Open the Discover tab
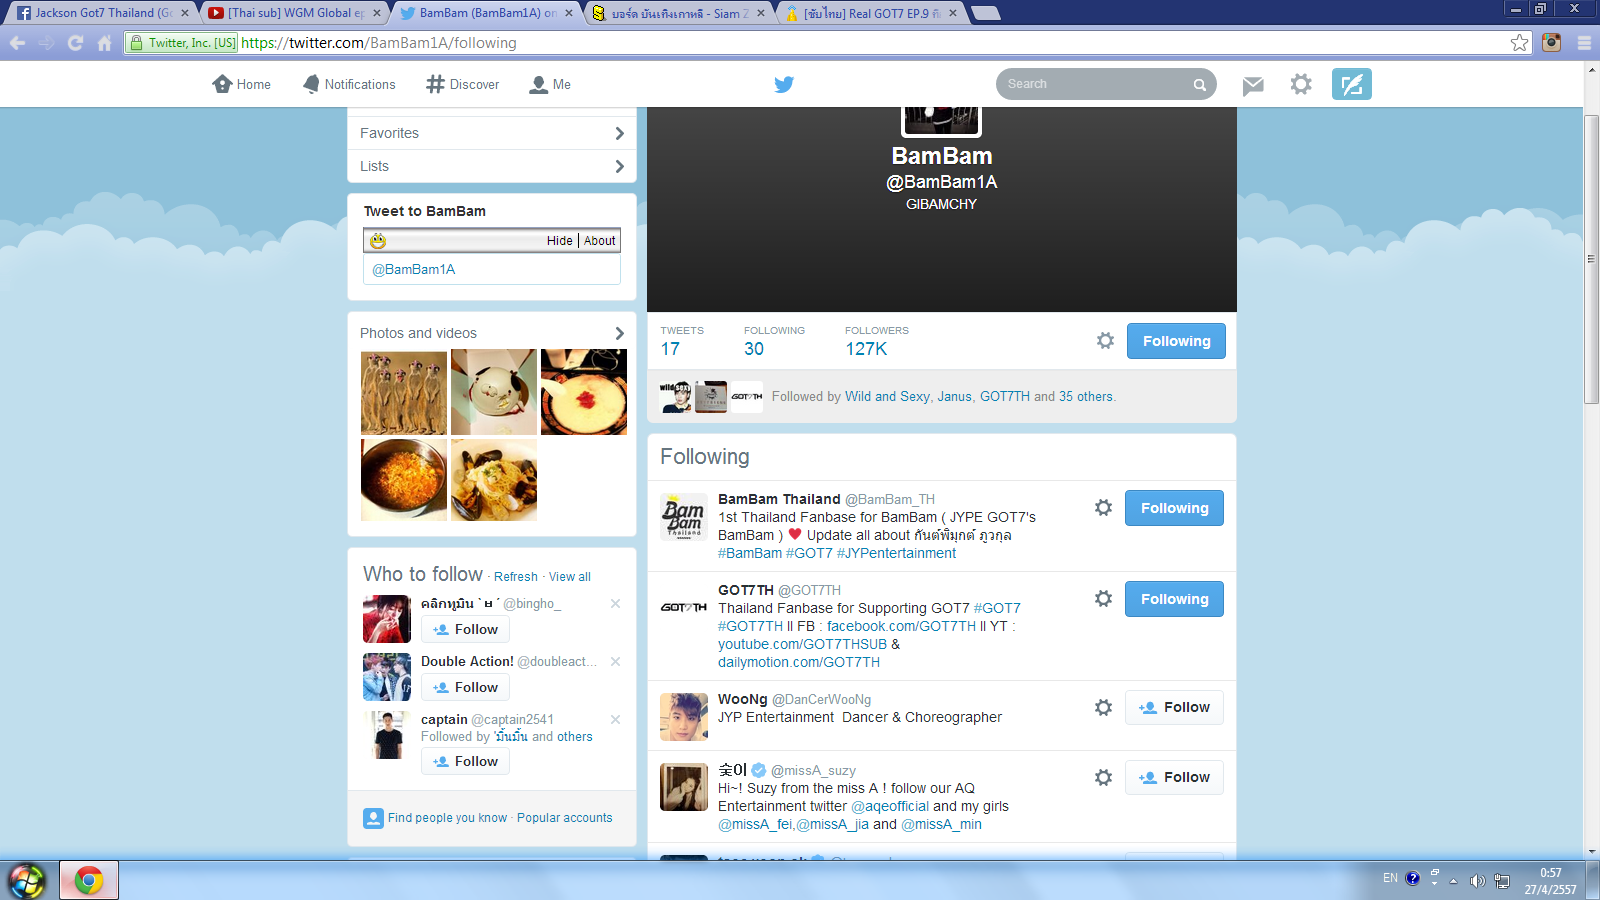 click(x=462, y=84)
